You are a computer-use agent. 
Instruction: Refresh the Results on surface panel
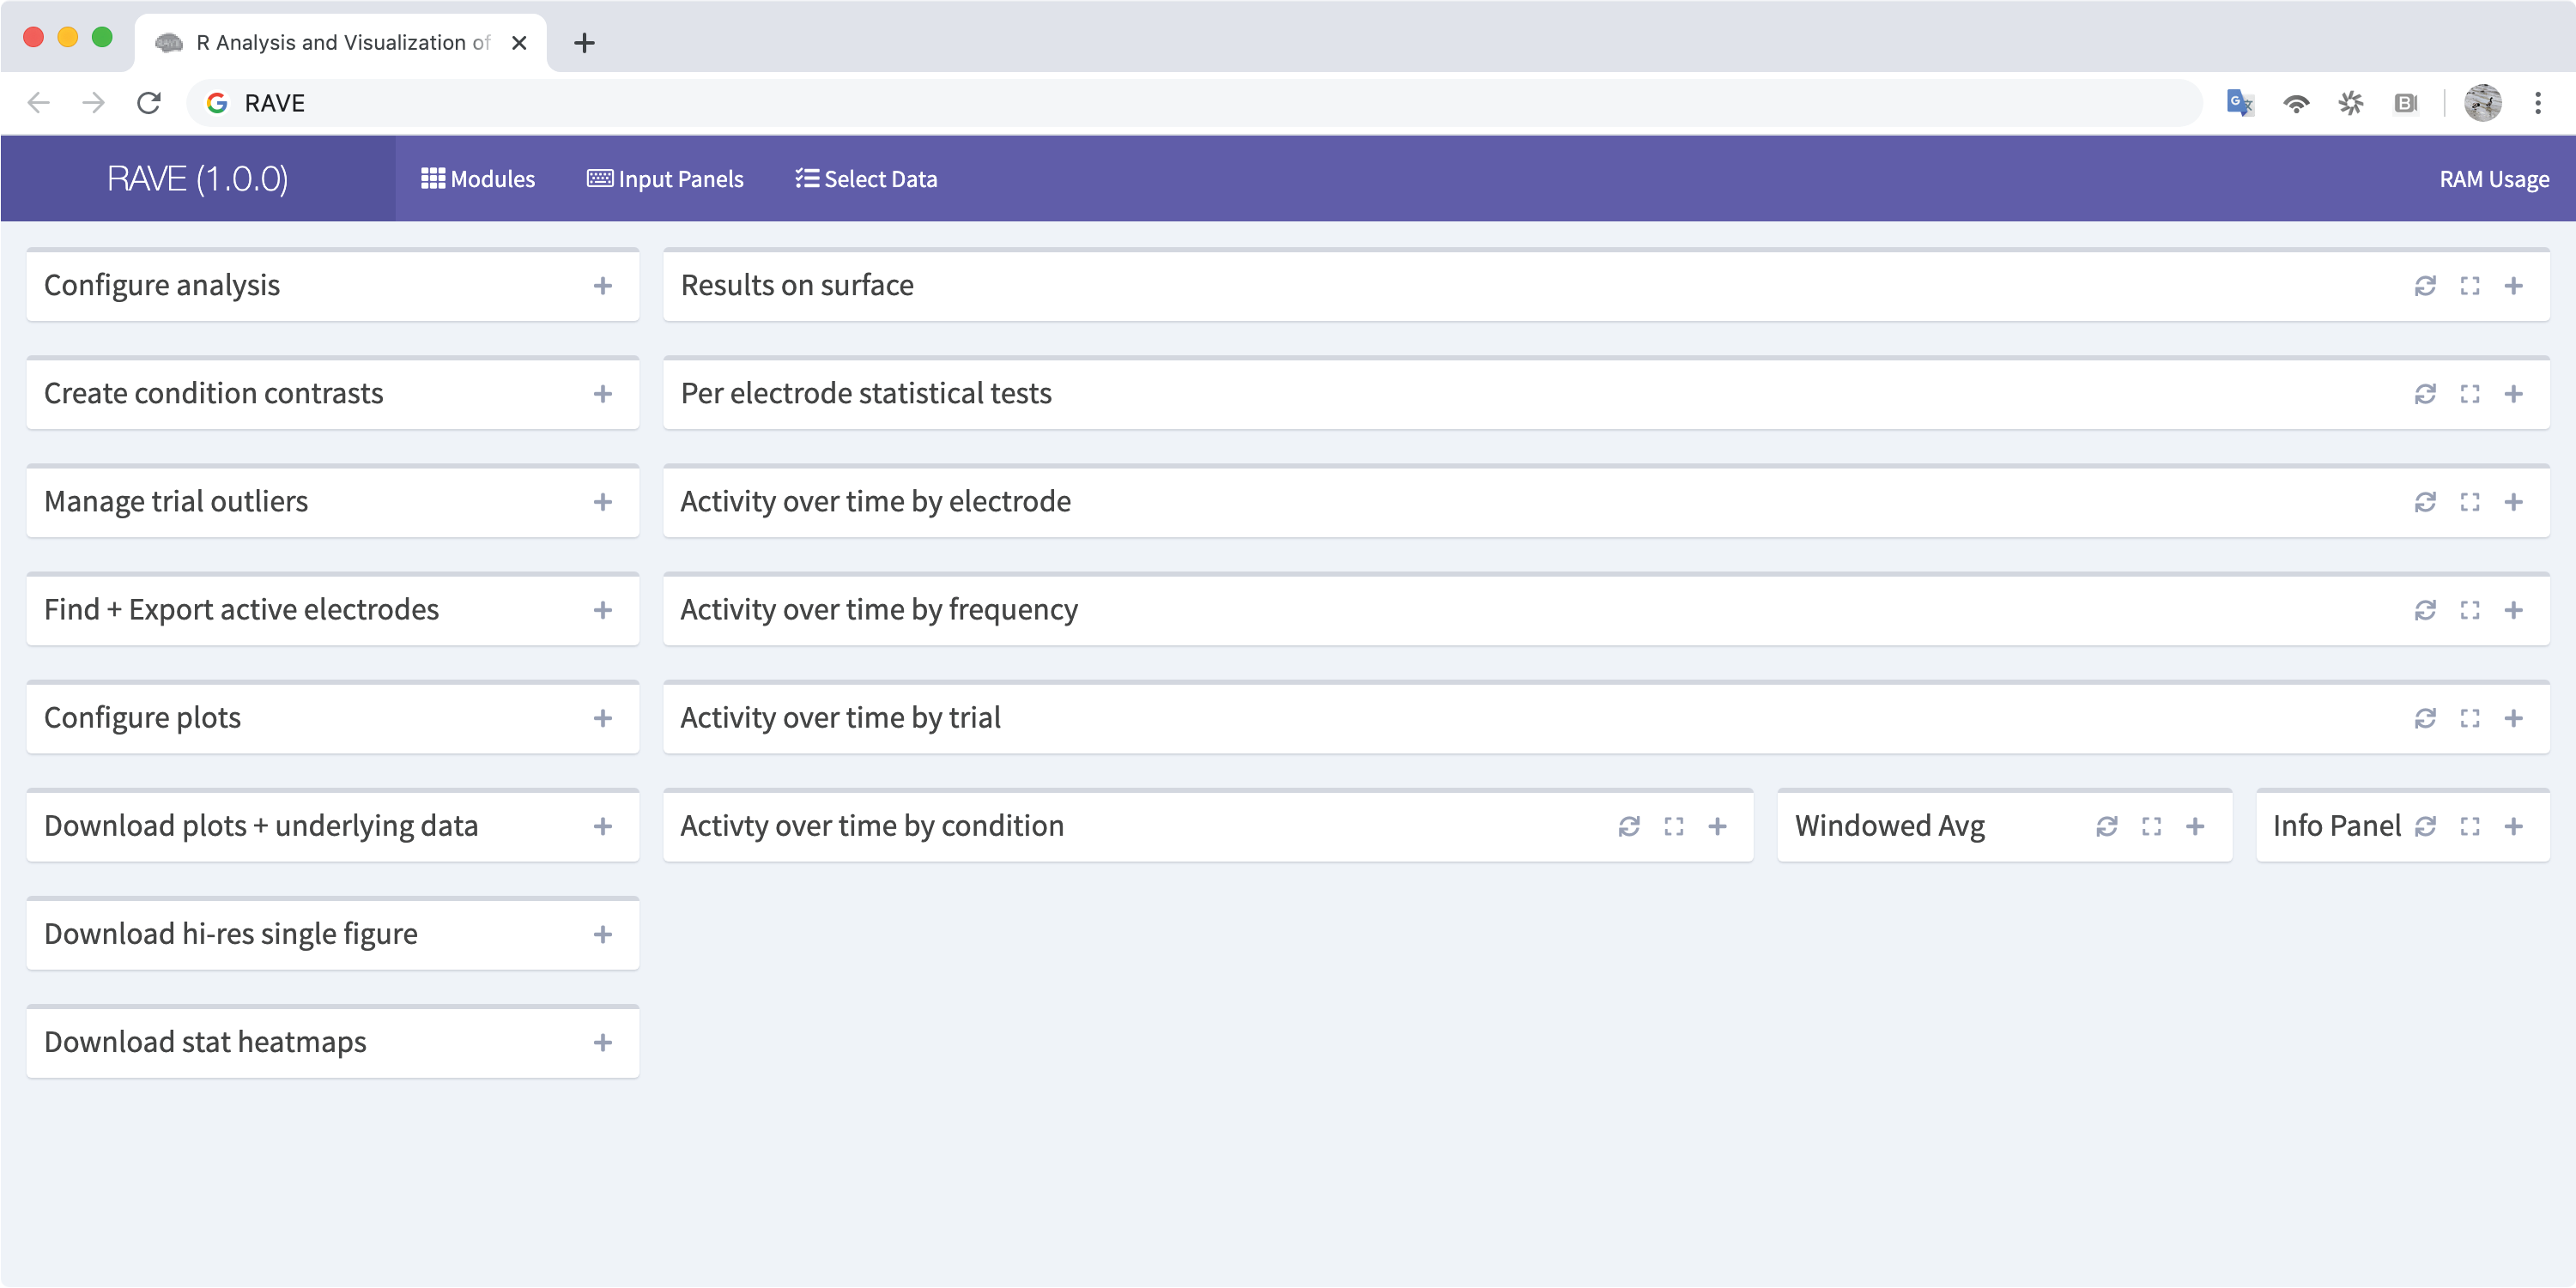[2425, 286]
